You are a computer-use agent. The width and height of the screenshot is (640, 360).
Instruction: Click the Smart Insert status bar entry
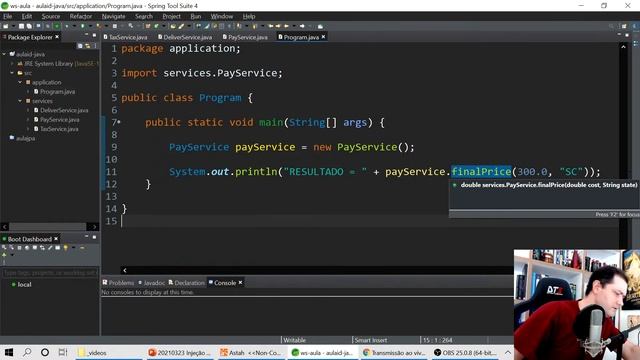[x=371, y=340]
